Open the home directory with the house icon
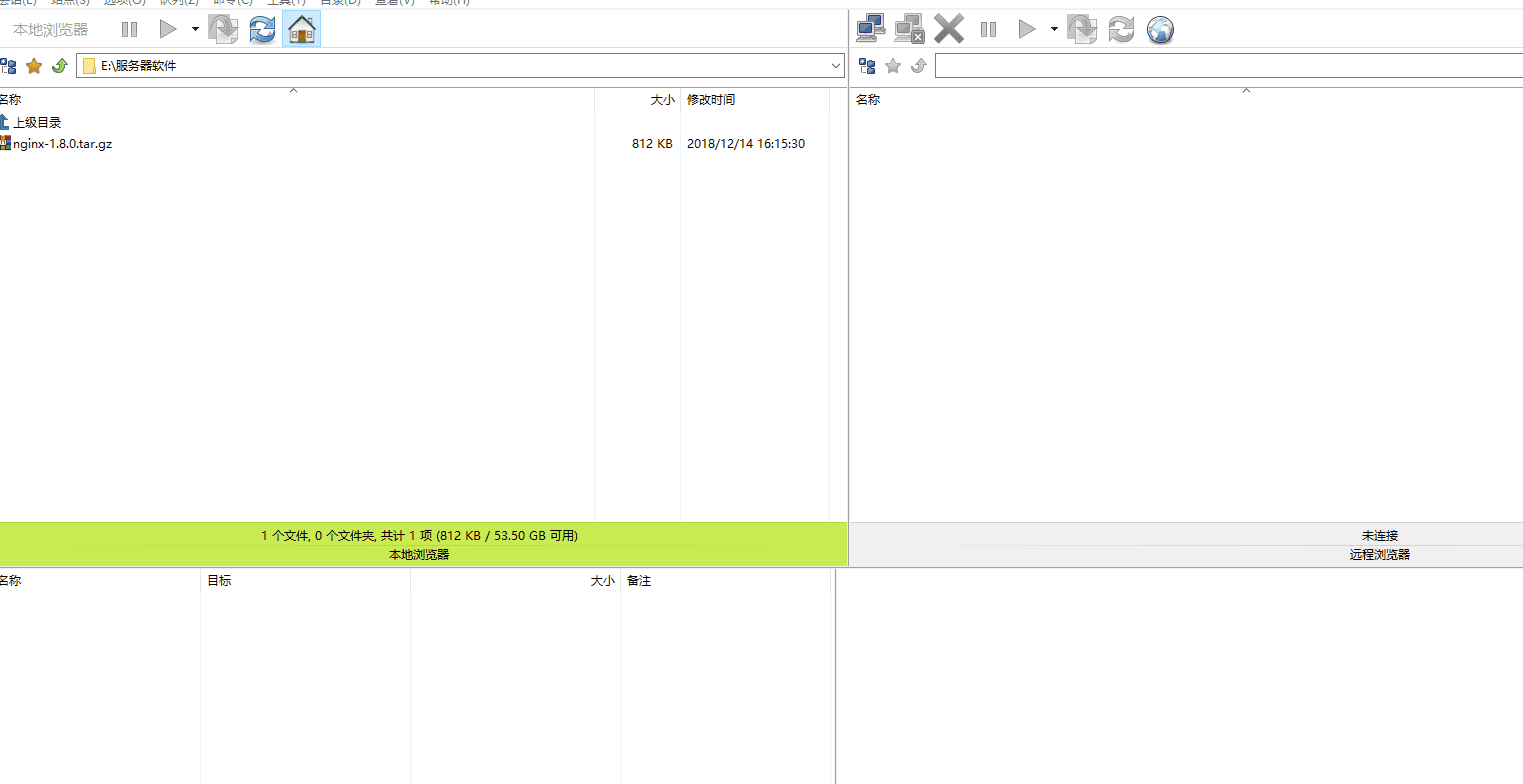Image resolution: width=1523 pixels, height=784 pixels. click(x=301, y=29)
